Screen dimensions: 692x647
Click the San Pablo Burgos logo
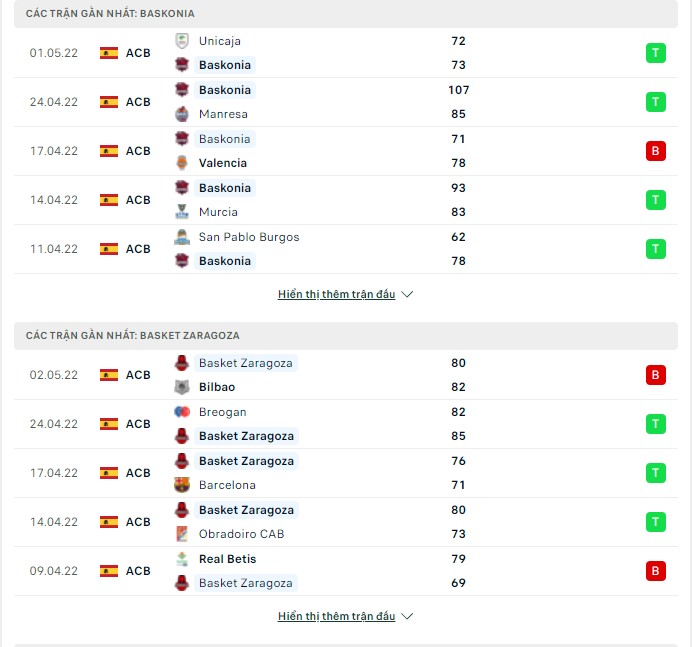(182, 237)
